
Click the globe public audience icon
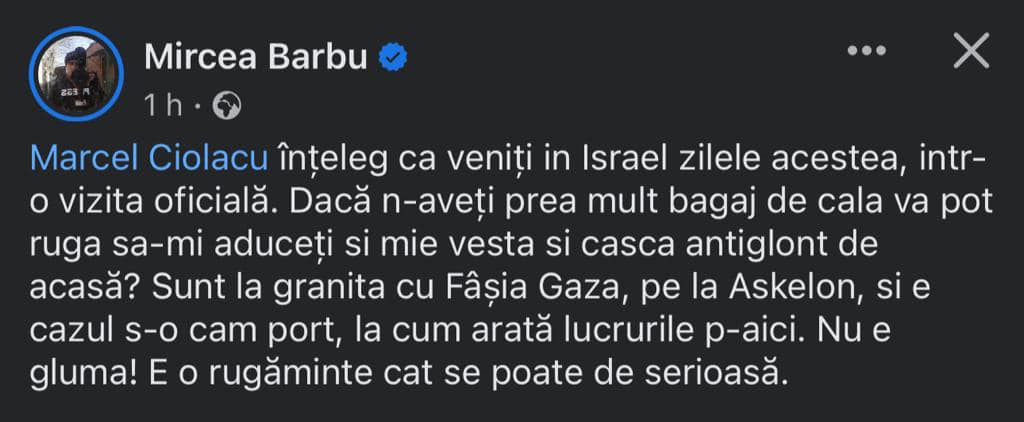click(x=227, y=105)
